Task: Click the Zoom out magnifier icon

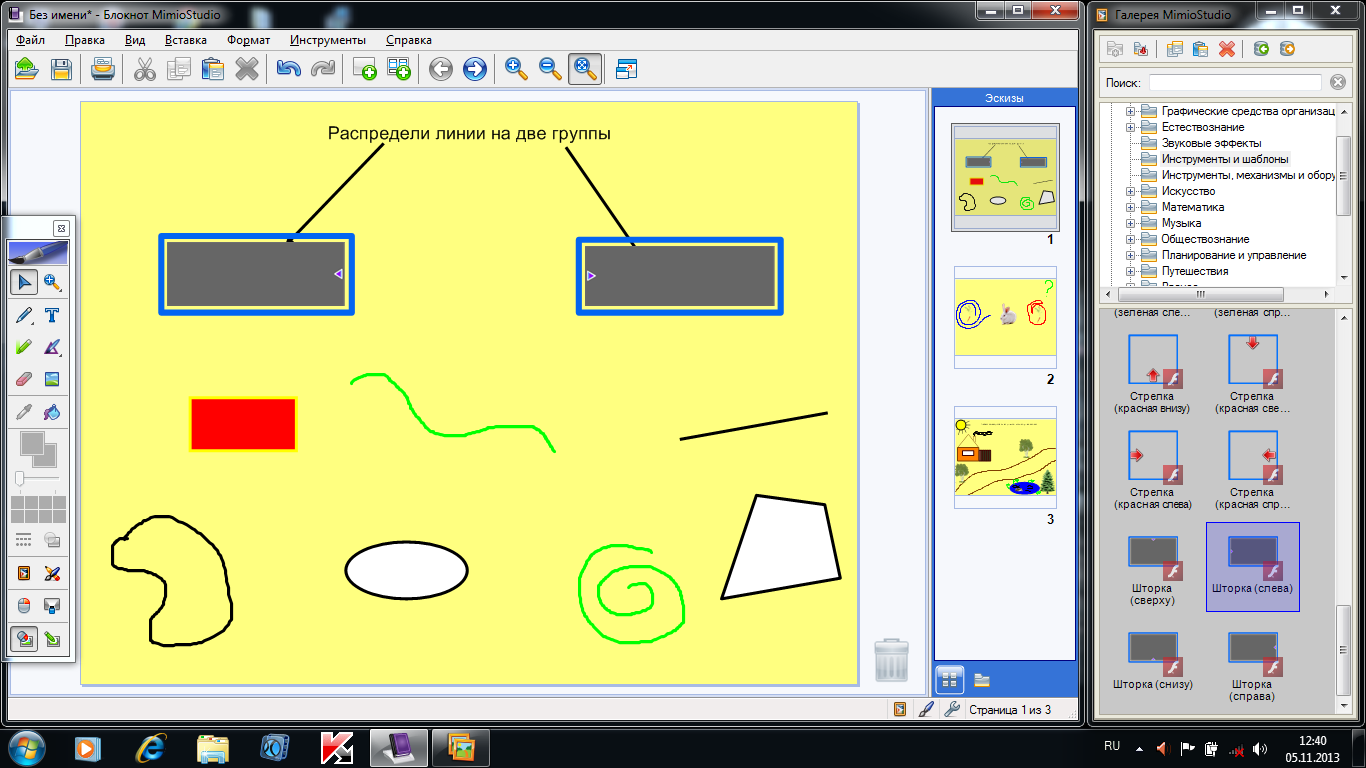Action: (550, 69)
